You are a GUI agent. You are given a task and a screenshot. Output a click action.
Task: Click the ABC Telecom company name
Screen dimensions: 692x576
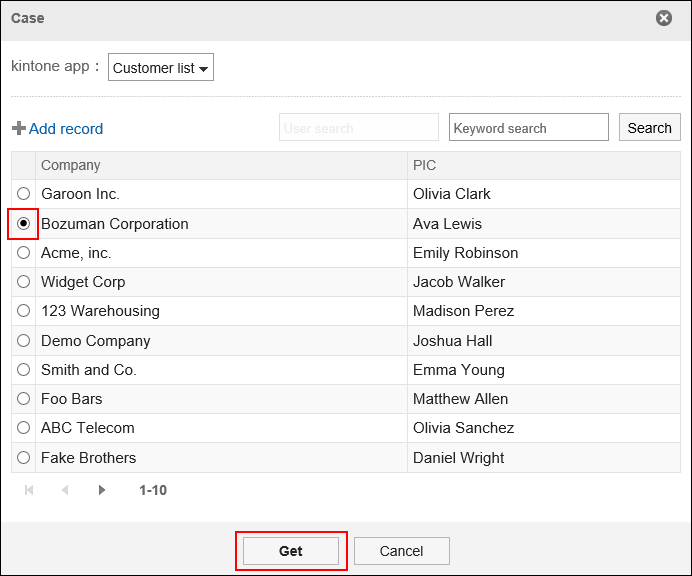point(88,428)
